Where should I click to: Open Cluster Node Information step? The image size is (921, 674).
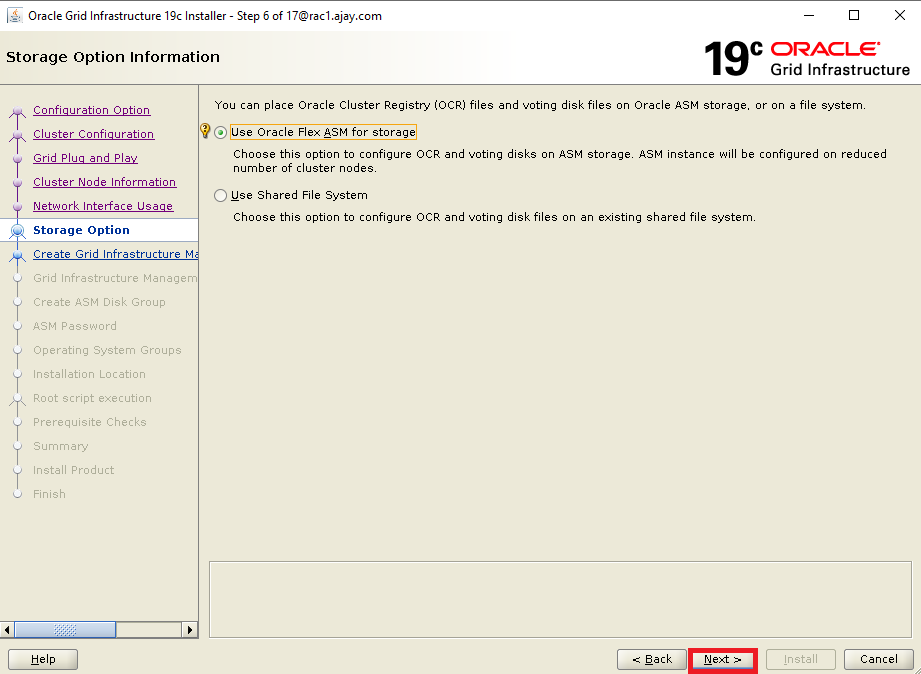point(105,182)
